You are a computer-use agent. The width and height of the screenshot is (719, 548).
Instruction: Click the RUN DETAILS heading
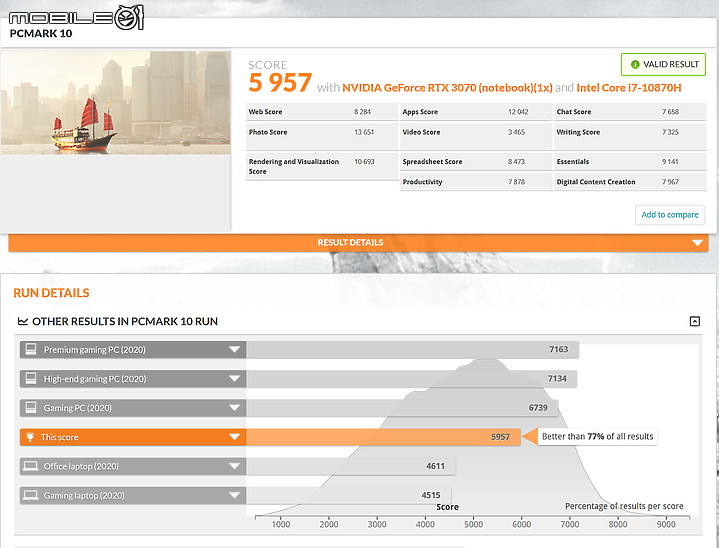(x=51, y=293)
